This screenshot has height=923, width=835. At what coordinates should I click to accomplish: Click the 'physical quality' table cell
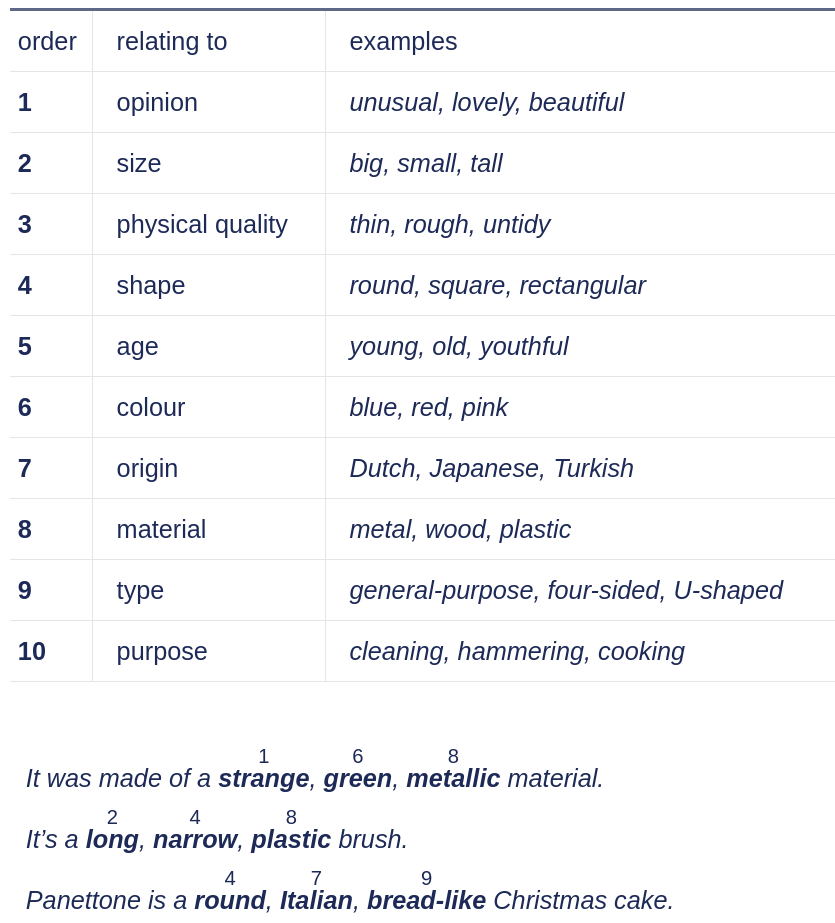pos(202,224)
